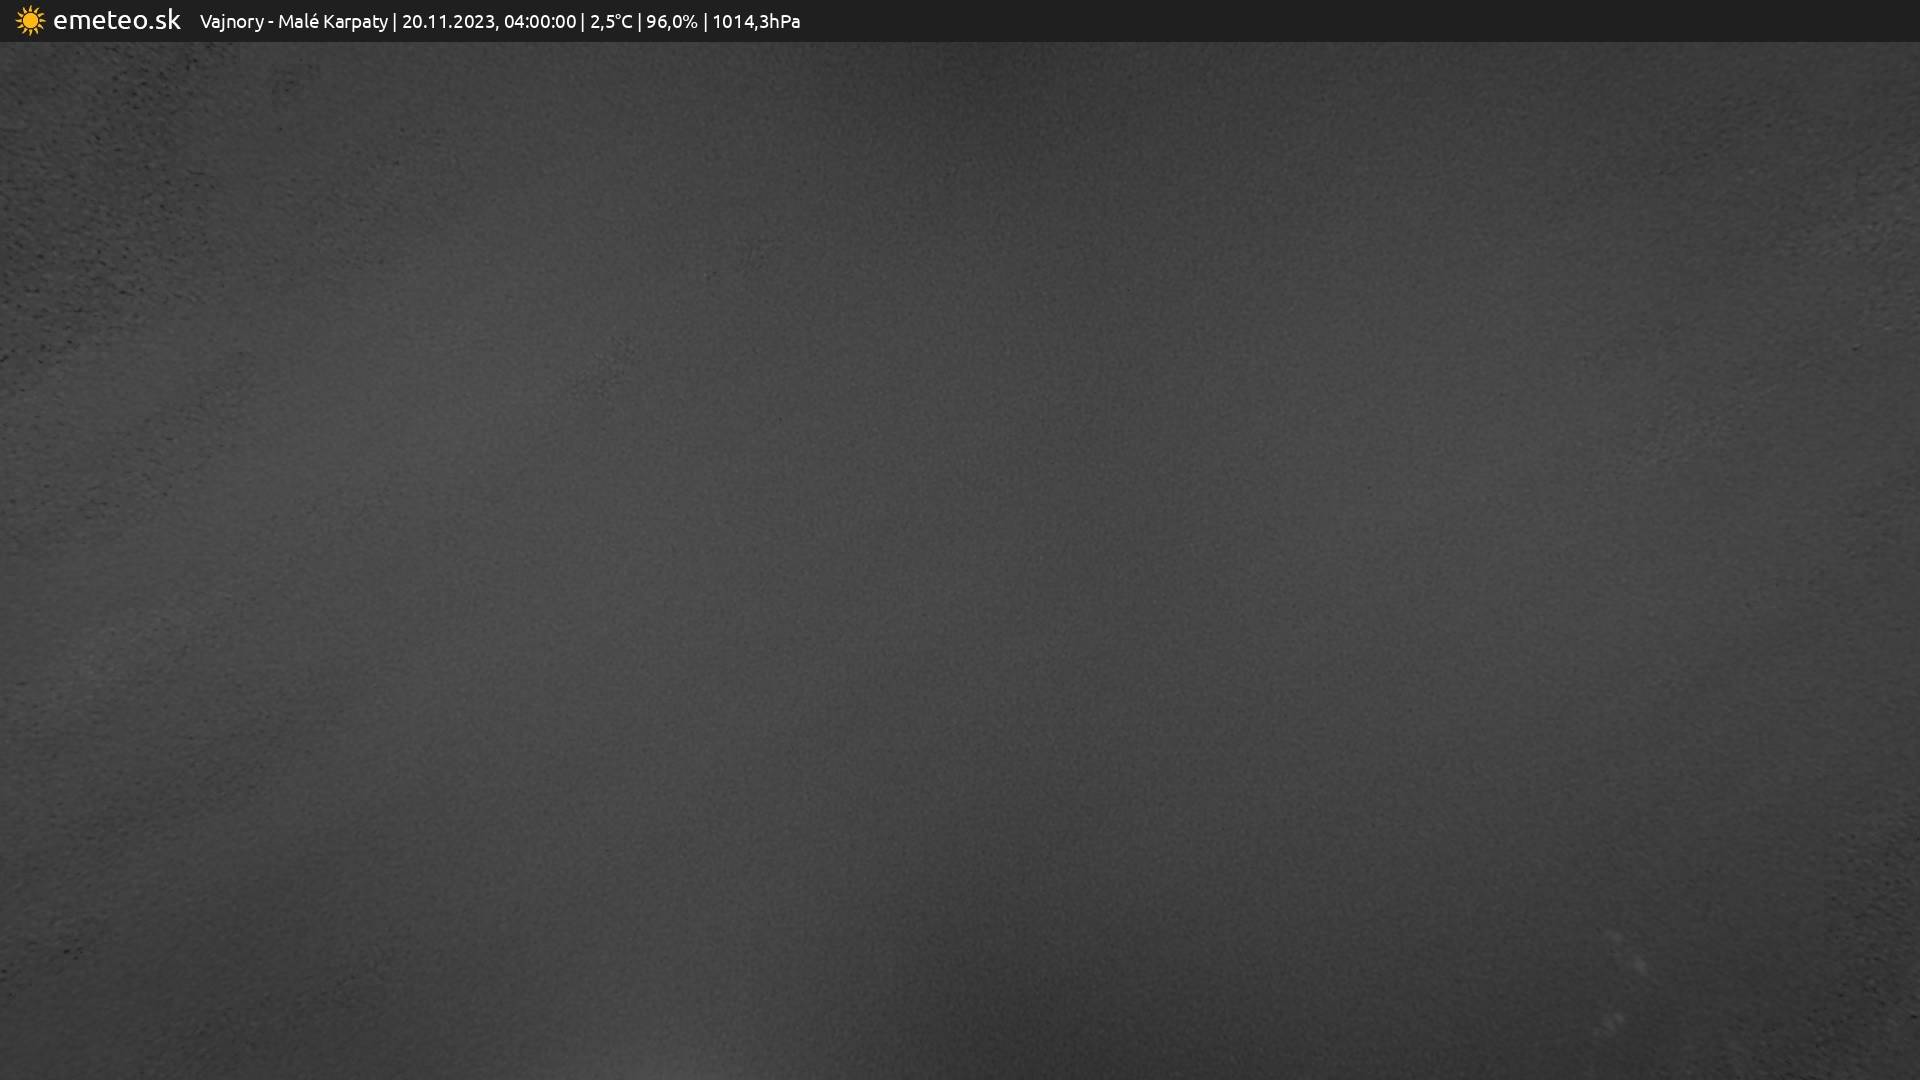
Task: Click the separator between humidity and pressure
Action: click(x=705, y=22)
